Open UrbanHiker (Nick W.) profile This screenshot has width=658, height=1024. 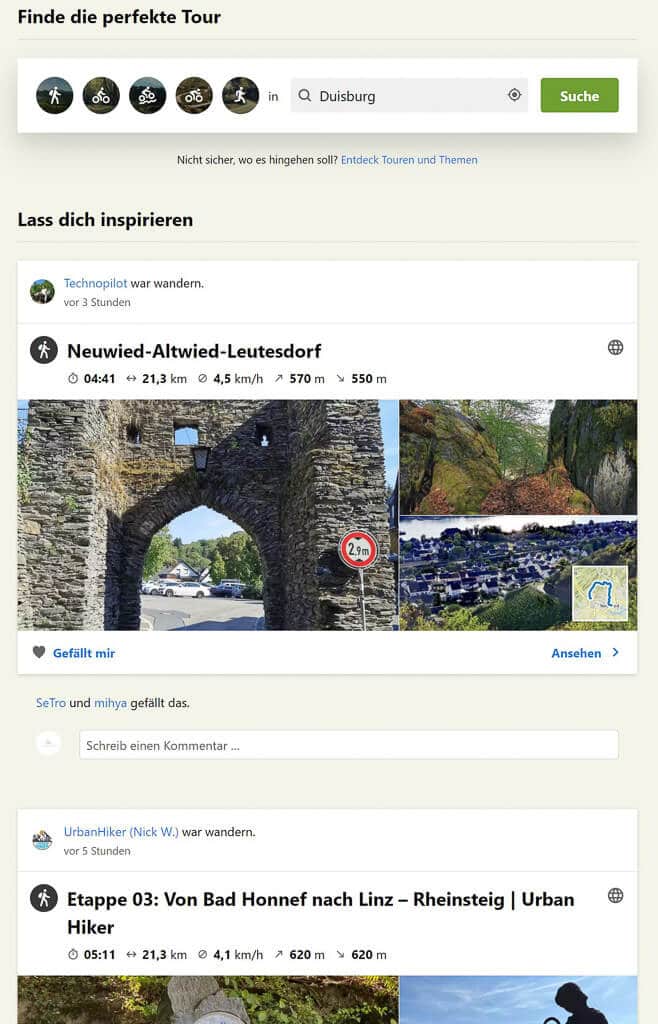coord(122,832)
